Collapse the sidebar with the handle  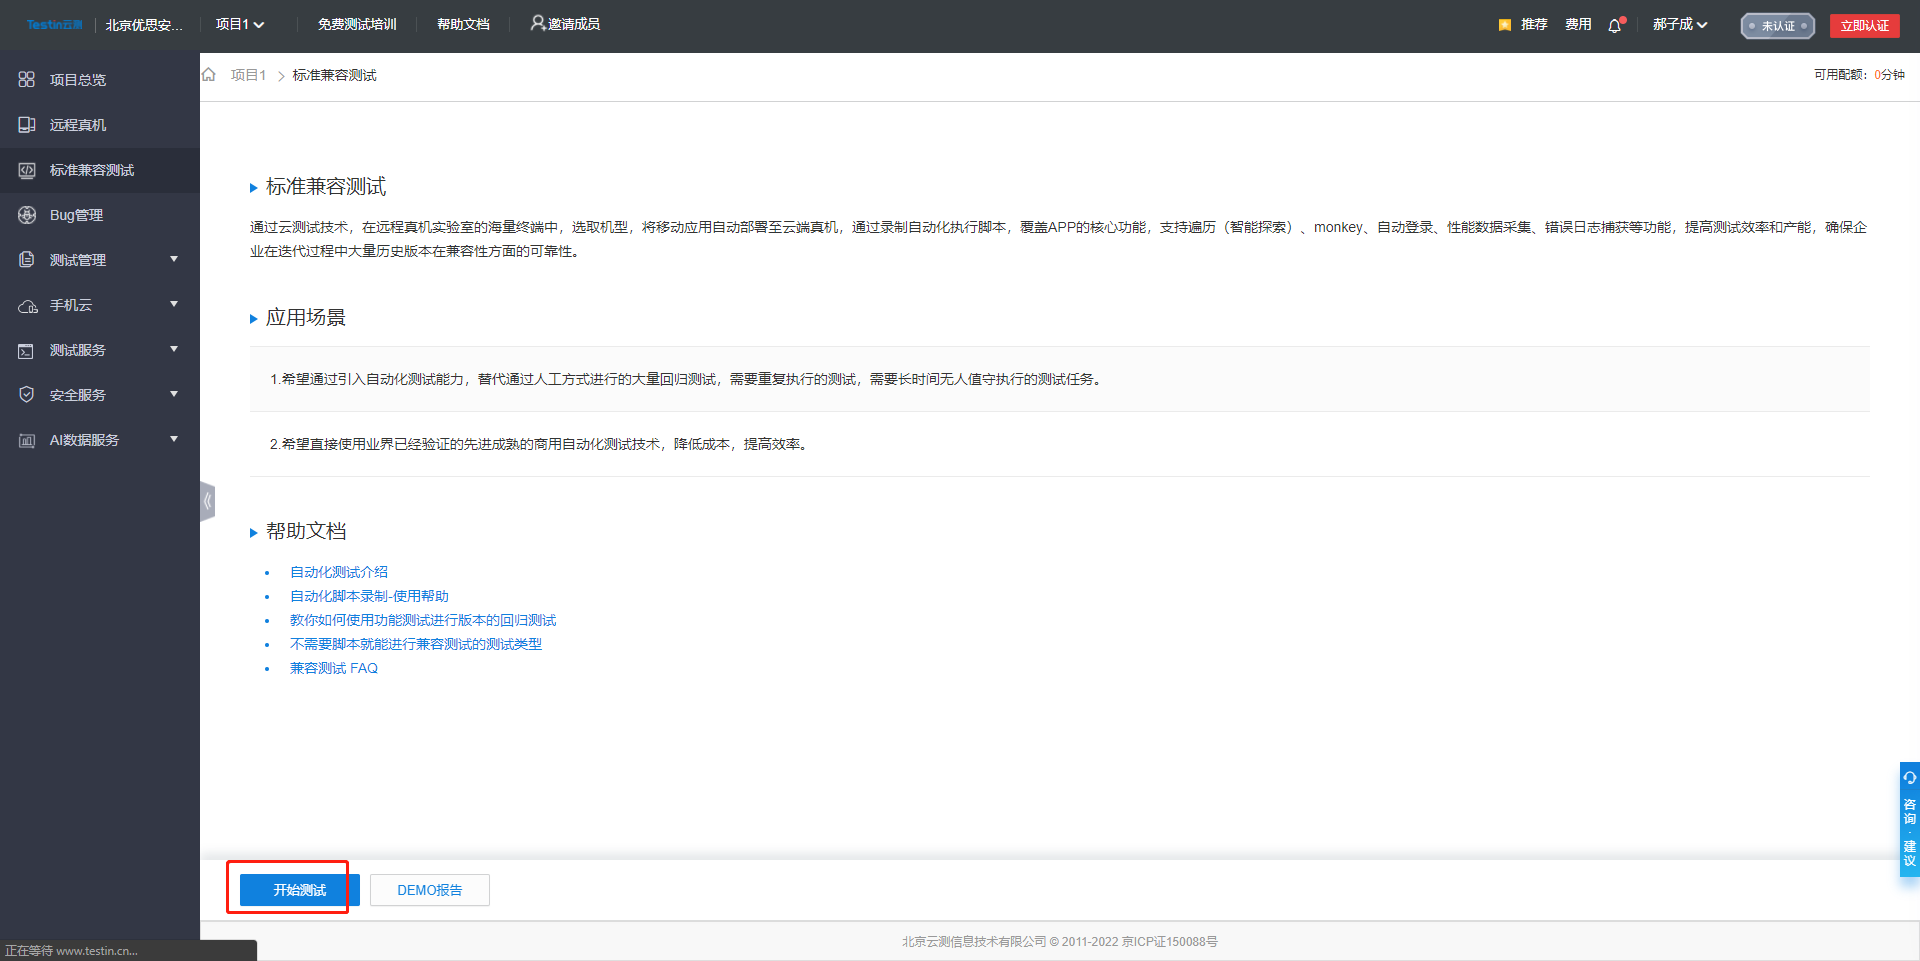tap(207, 501)
